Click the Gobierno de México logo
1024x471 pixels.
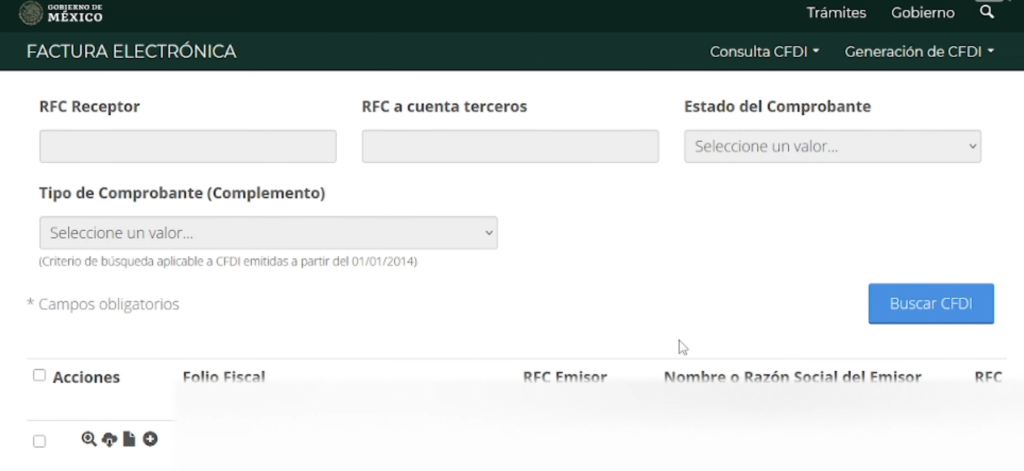tap(61, 13)
